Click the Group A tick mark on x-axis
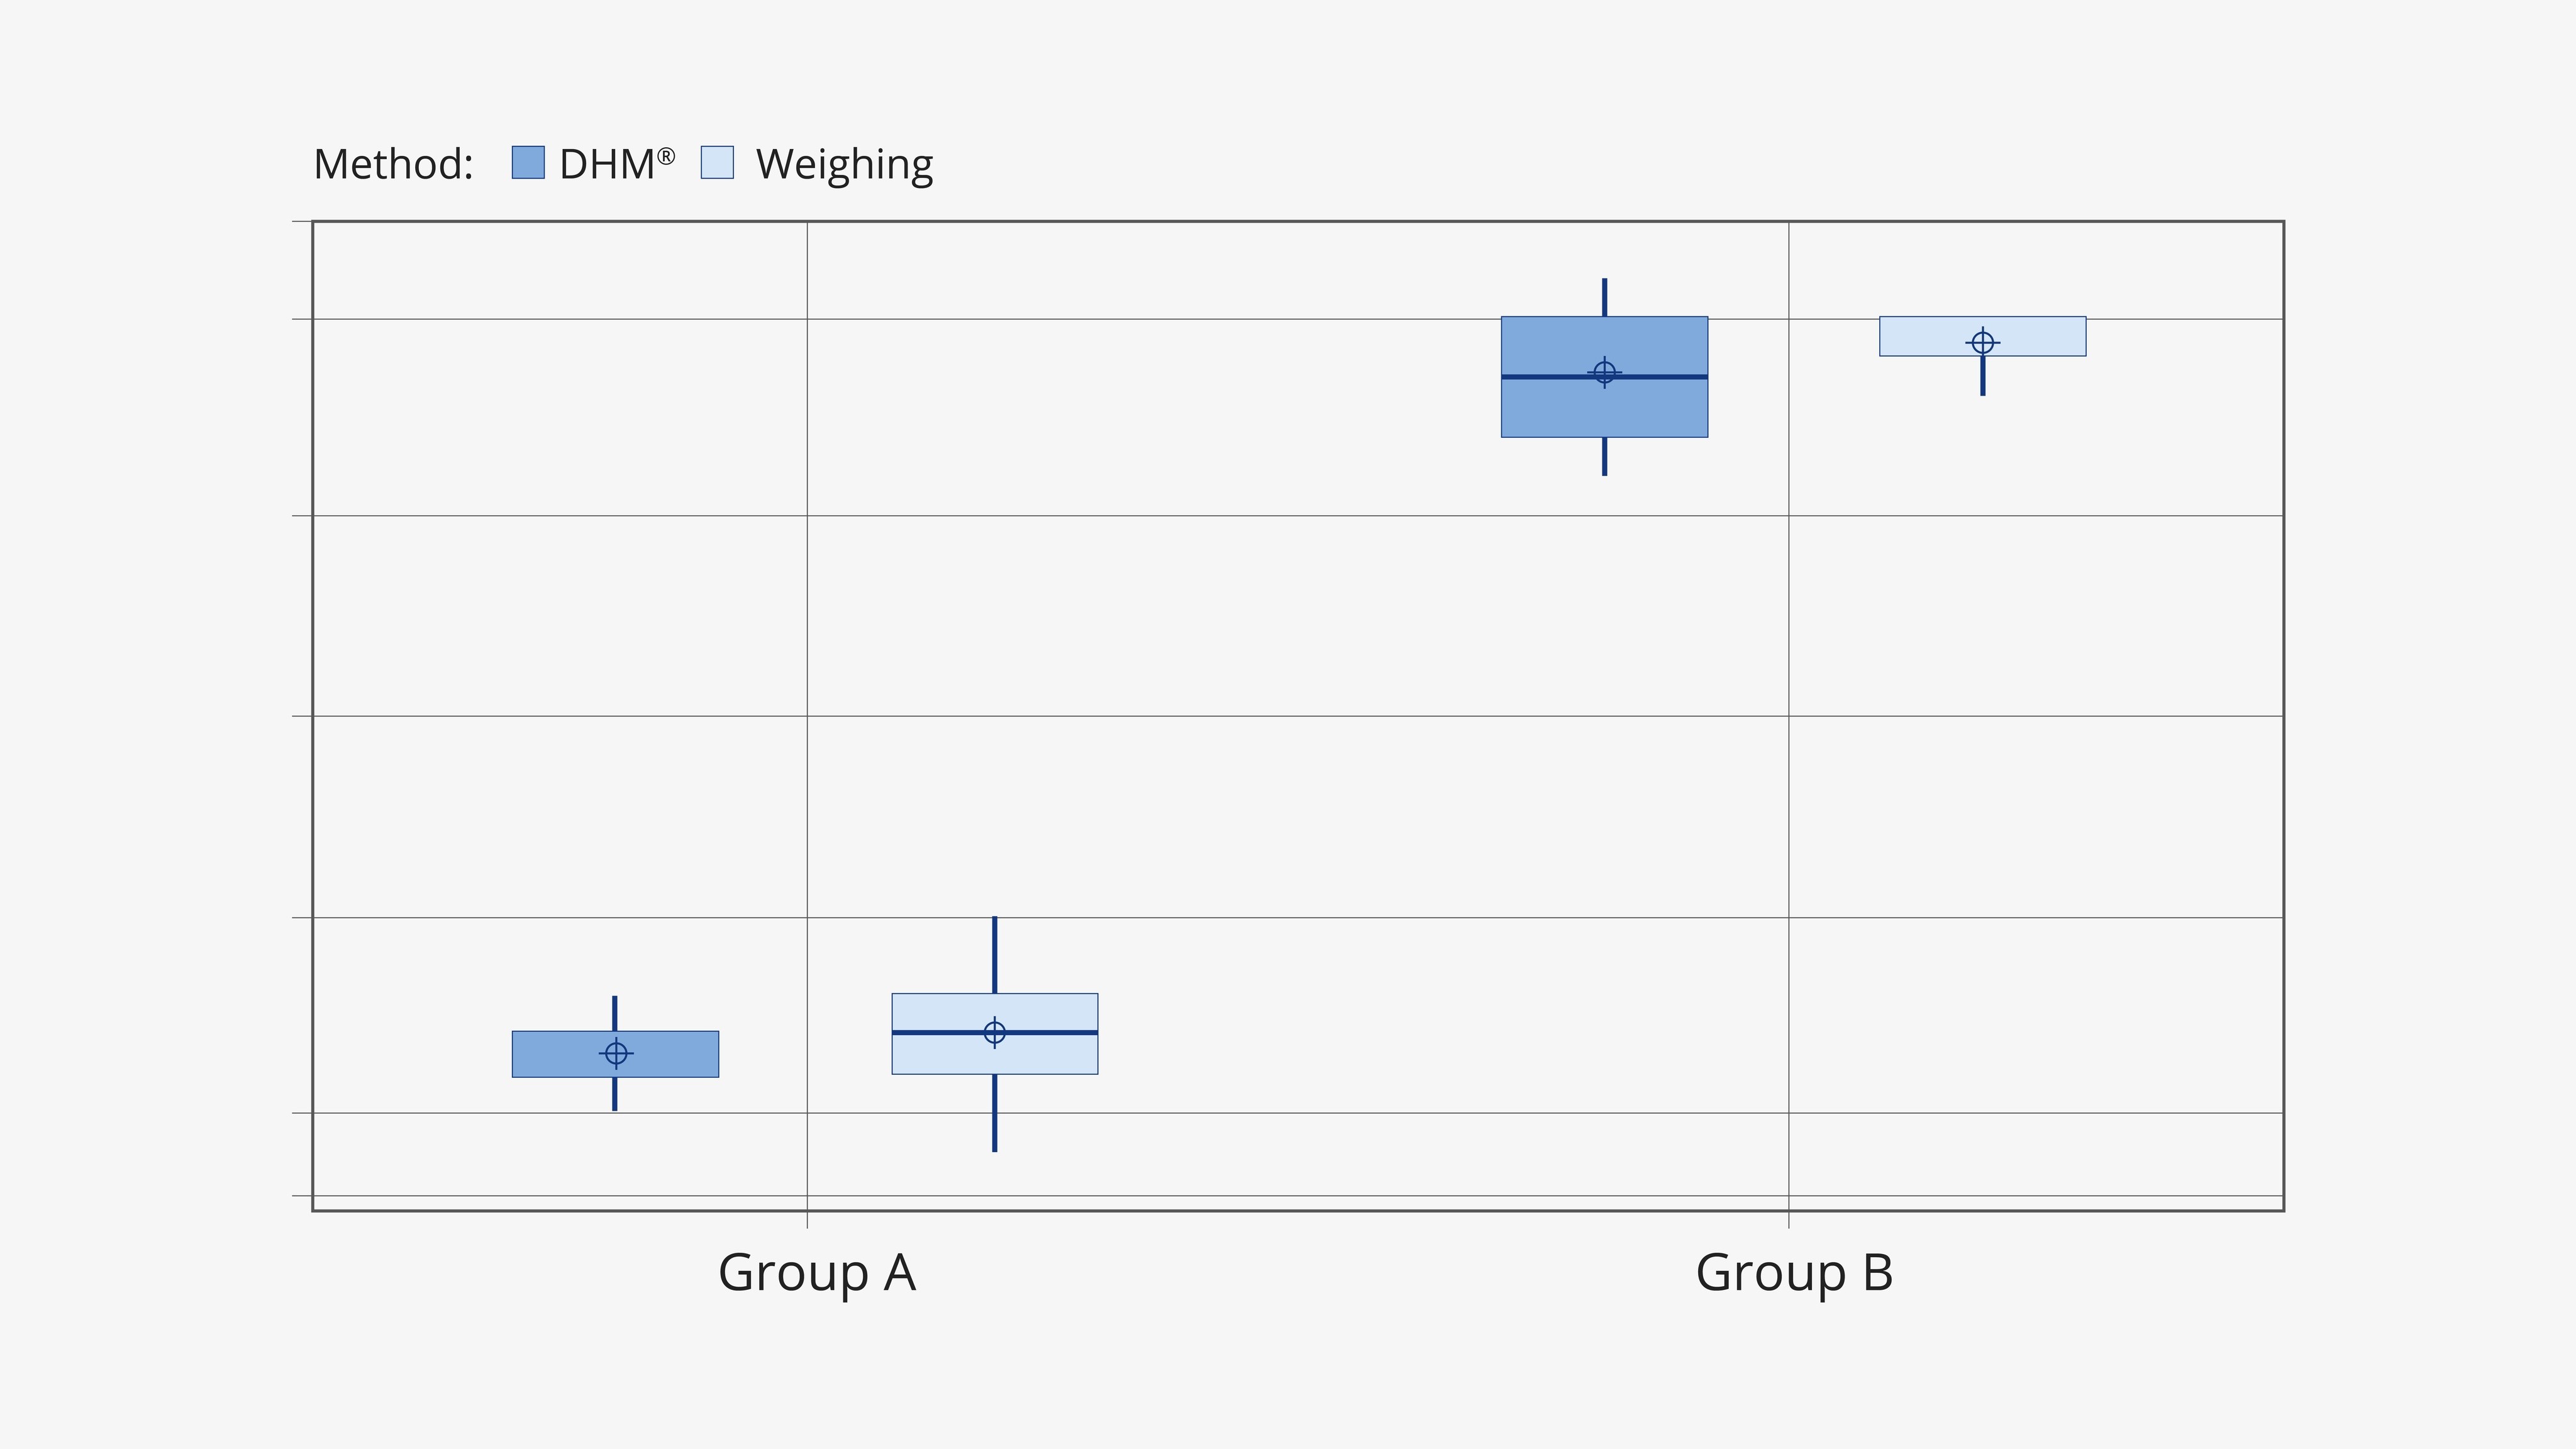 click(x=807, y=1219)
